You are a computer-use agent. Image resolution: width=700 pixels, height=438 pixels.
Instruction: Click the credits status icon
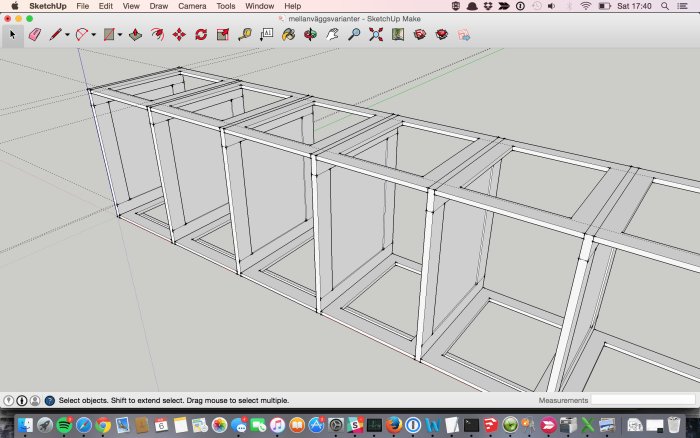coord(21,400)
